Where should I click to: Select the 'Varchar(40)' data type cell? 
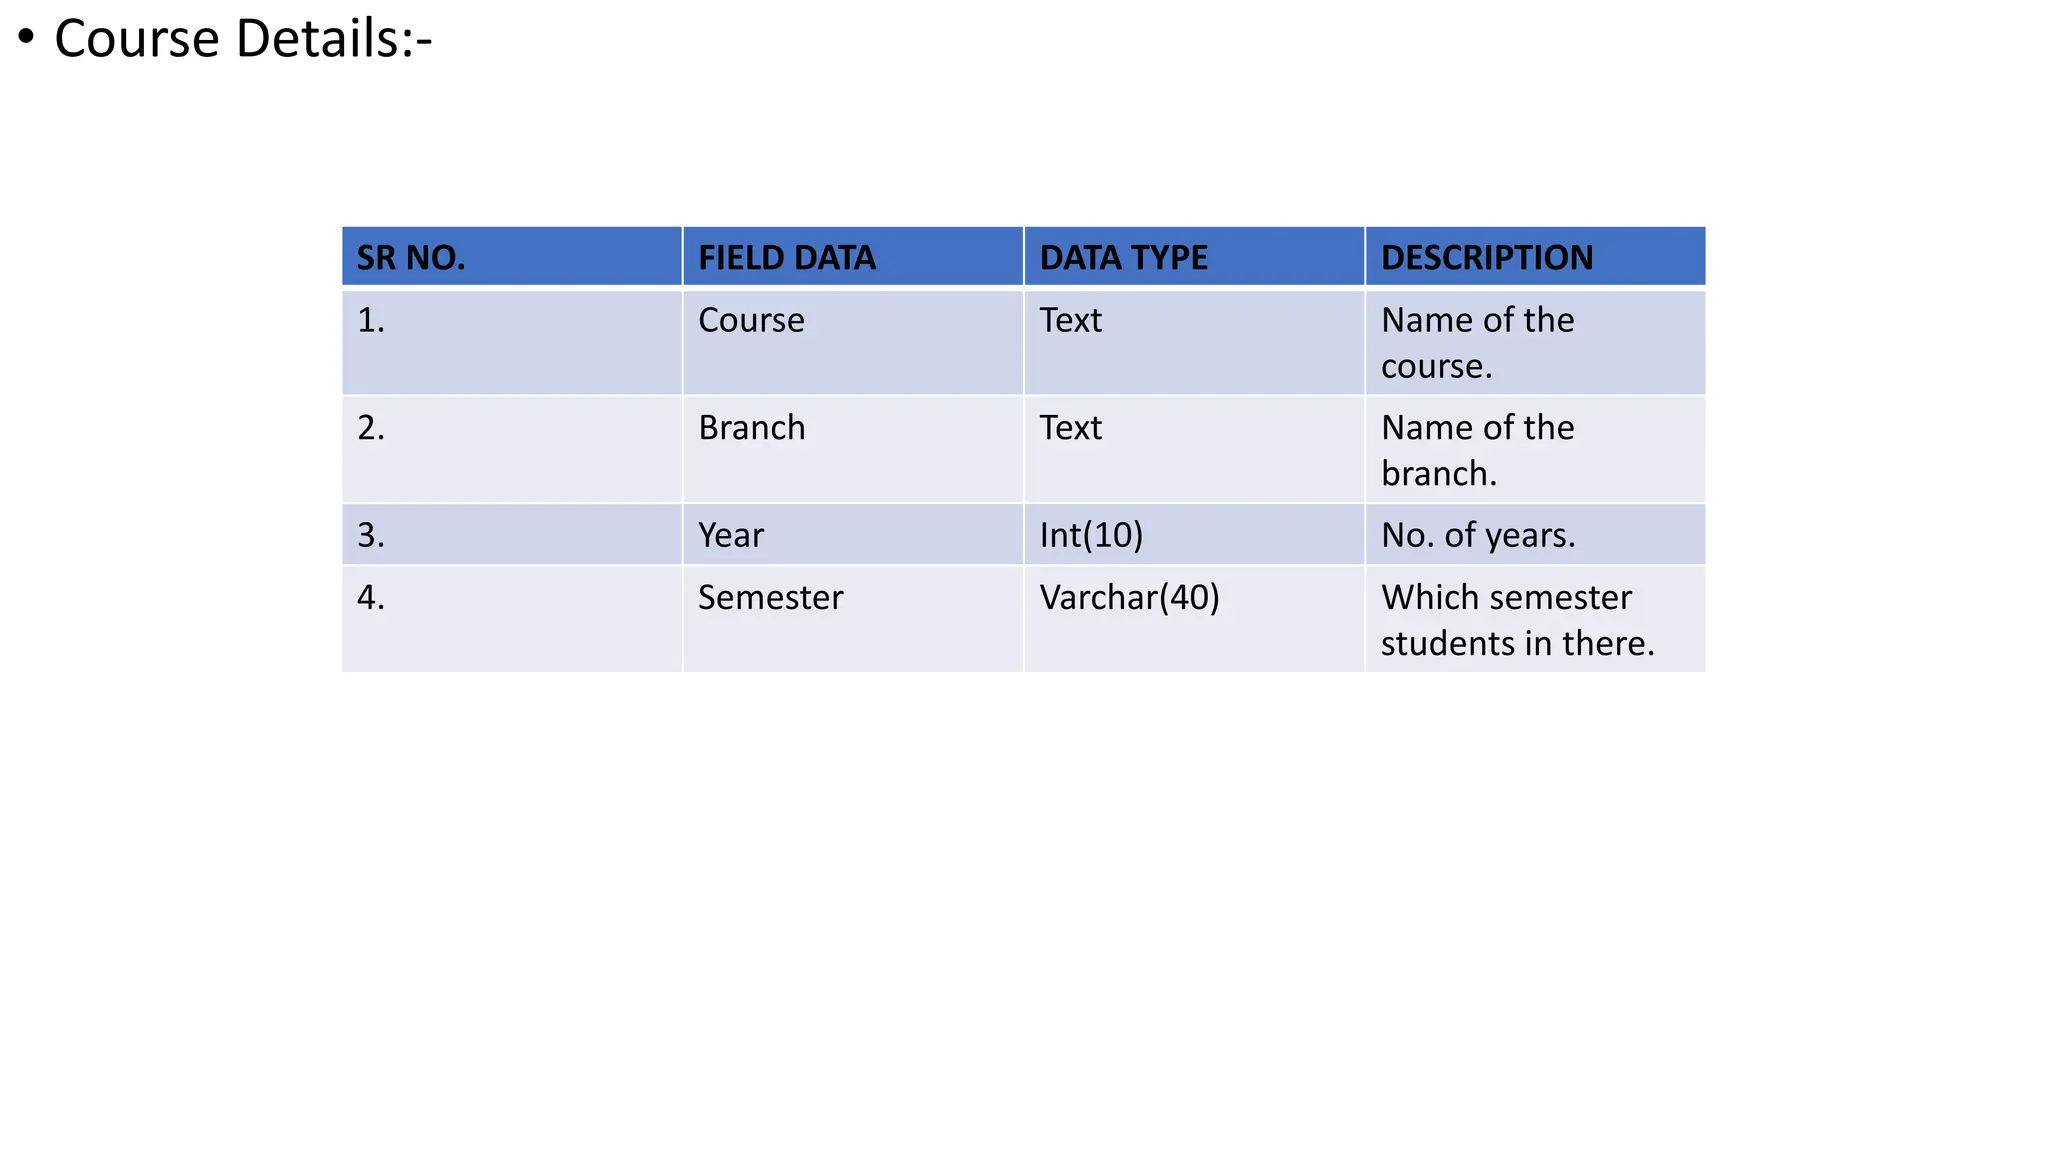1194,619
